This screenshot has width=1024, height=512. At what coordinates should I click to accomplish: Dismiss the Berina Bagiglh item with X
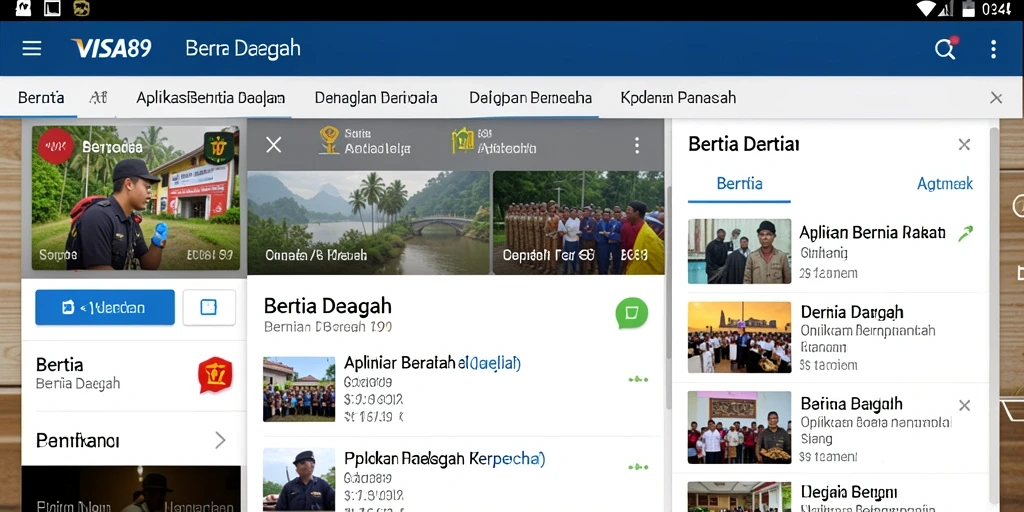(x=964, y=406)
